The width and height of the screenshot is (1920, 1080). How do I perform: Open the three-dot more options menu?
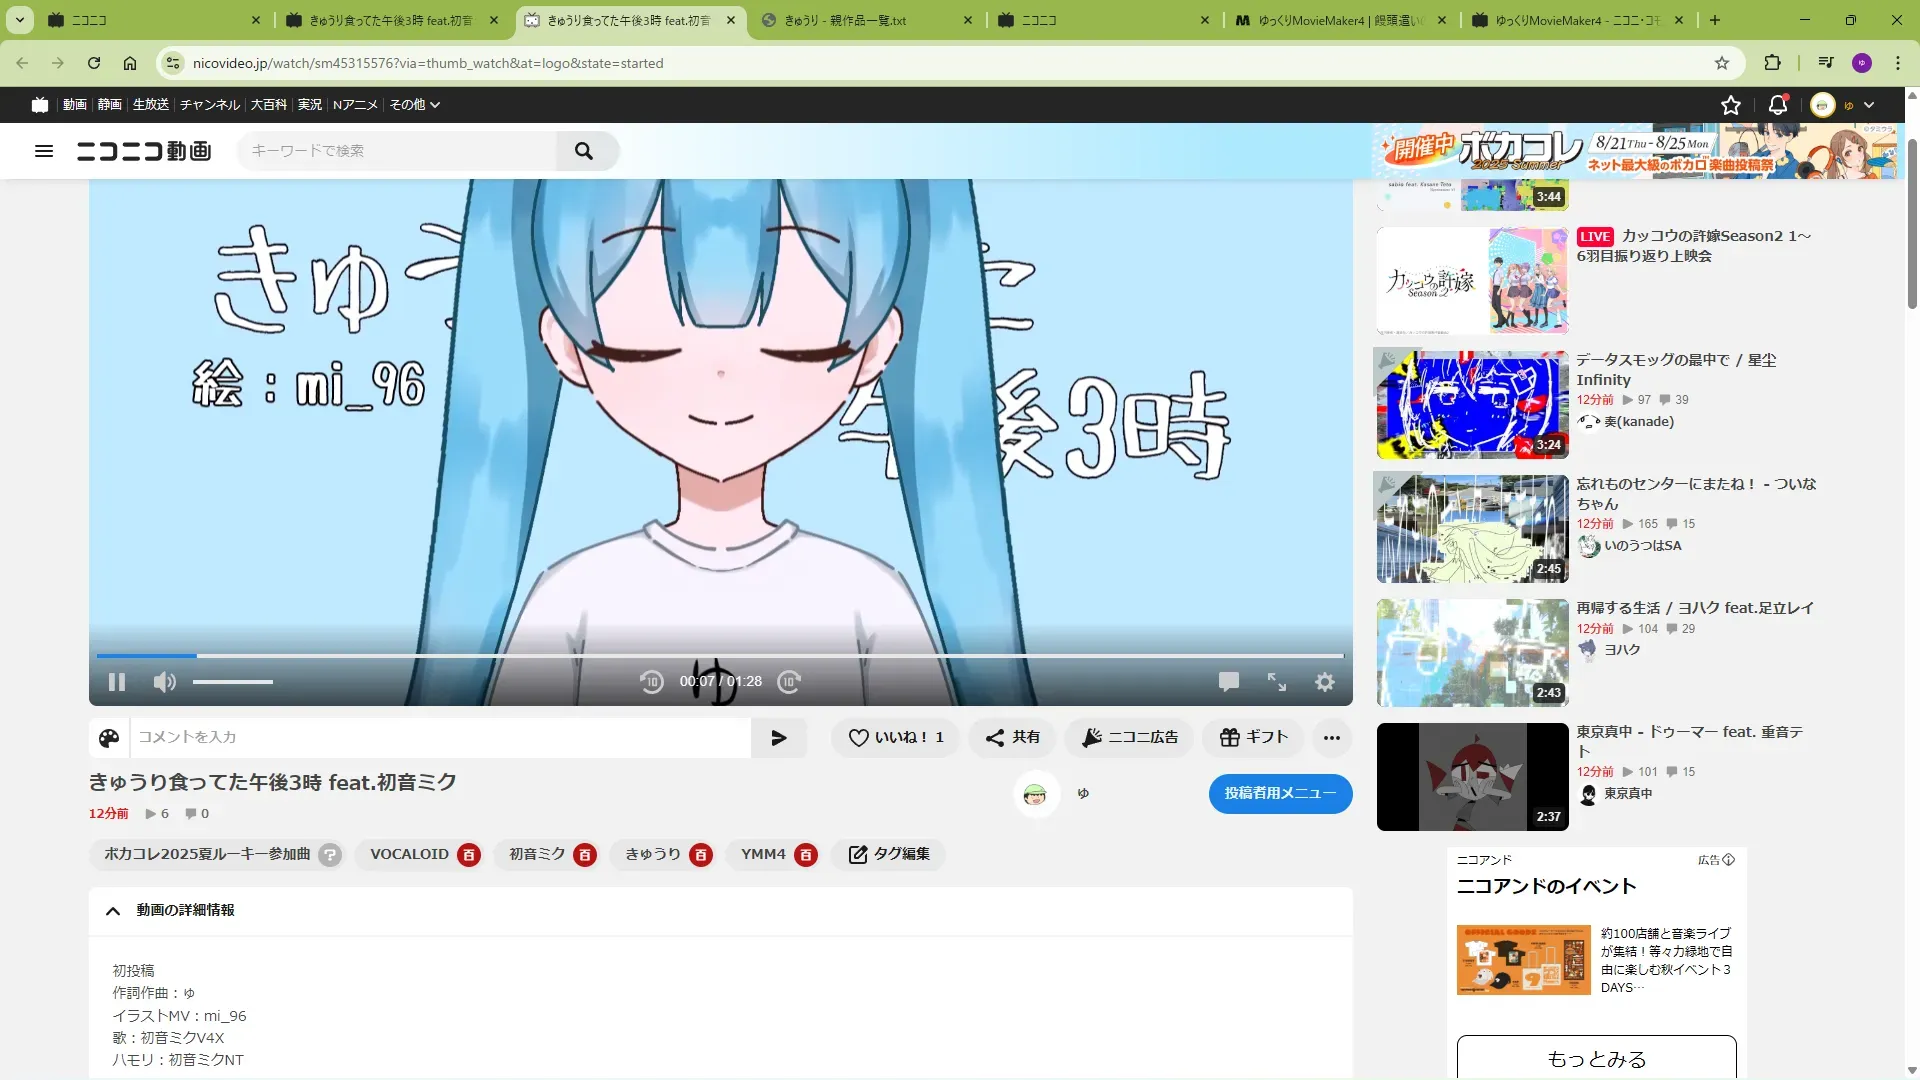[x=1331, y=738]
